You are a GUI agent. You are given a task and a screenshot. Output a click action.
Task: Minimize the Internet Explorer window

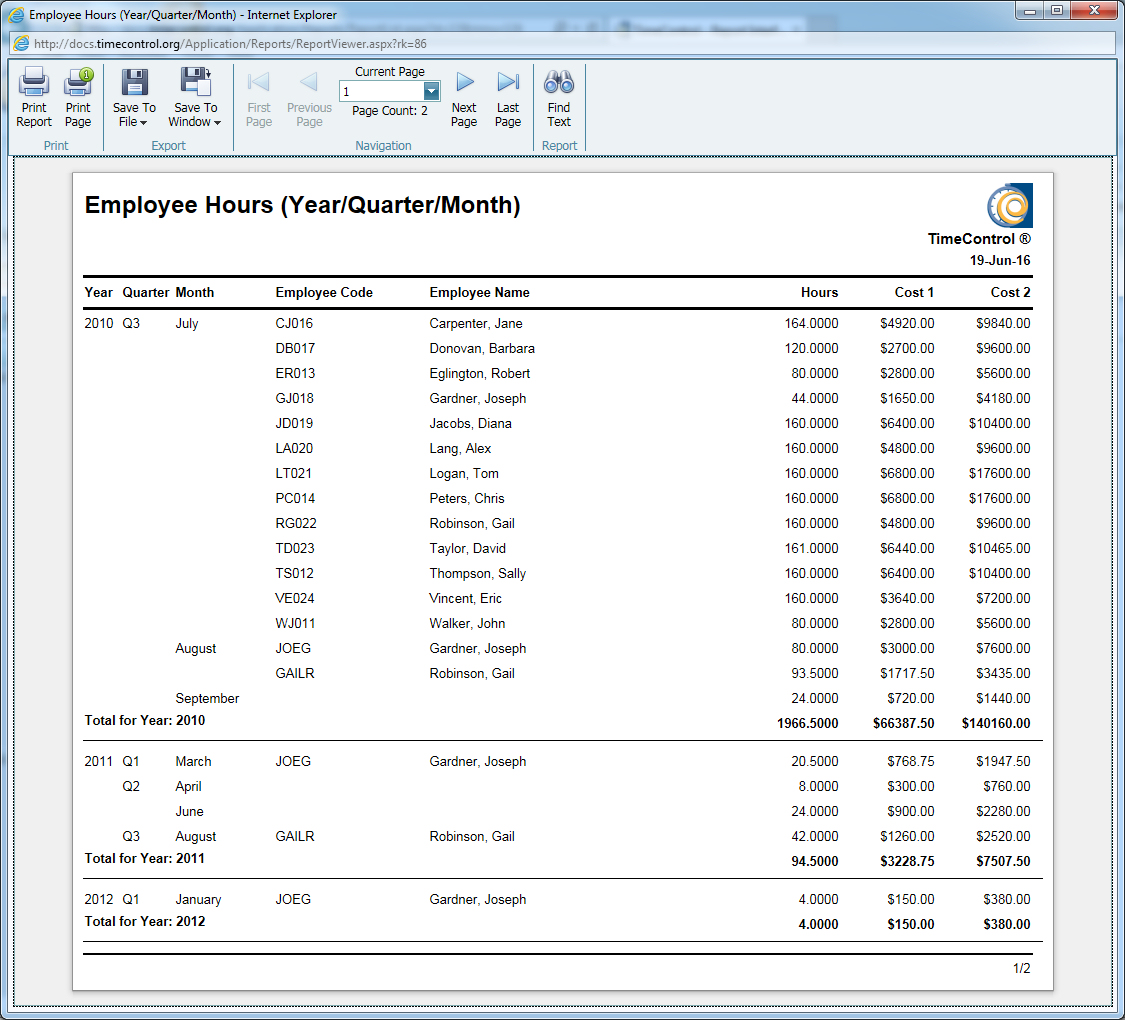click(x=1030, y=10)
